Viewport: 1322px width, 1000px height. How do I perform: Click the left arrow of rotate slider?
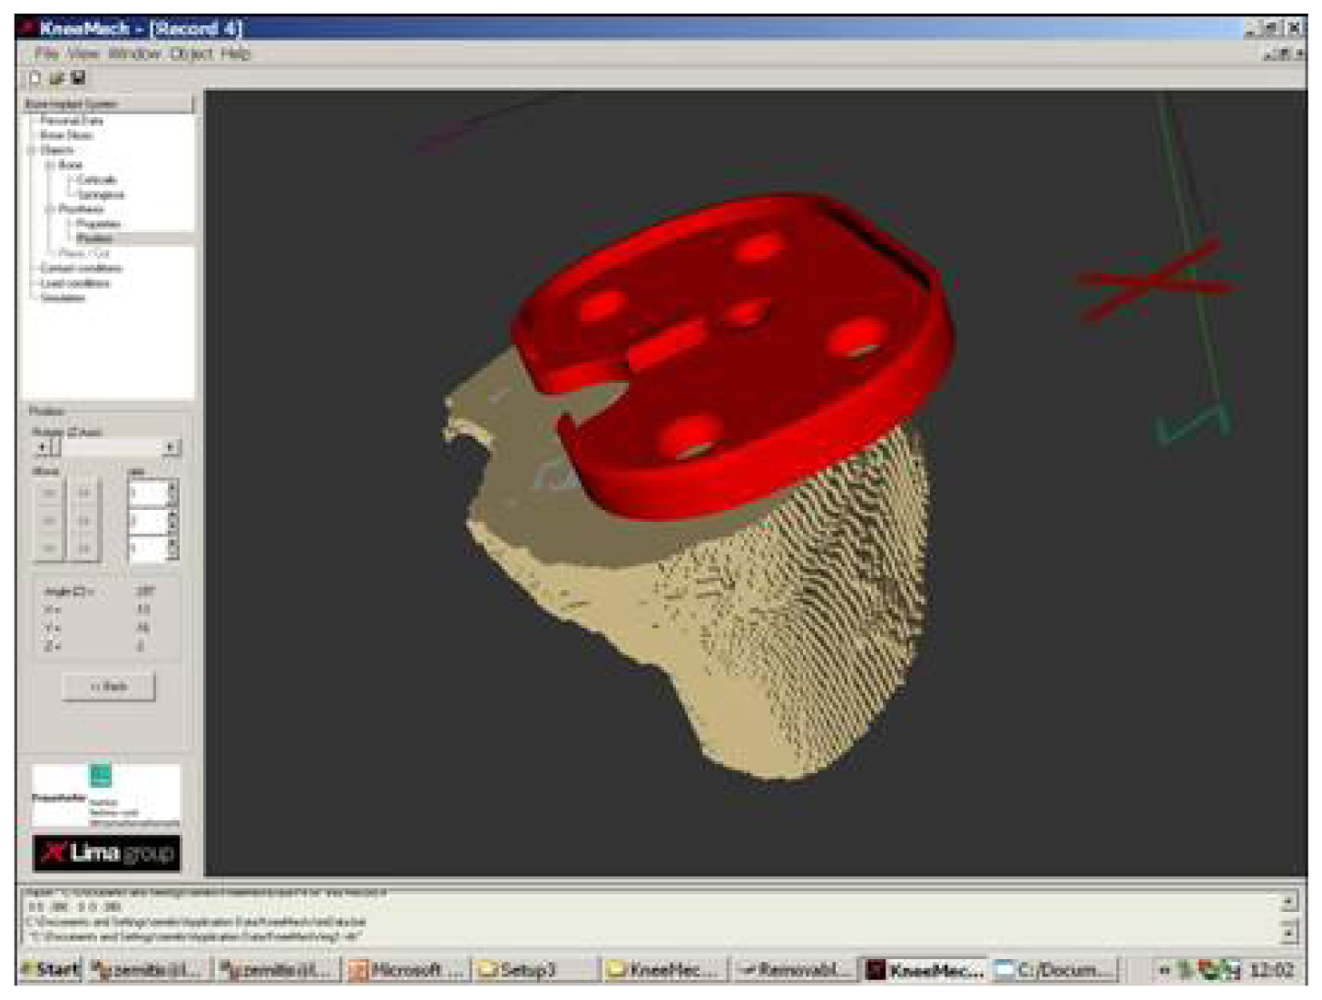point(42,447)
